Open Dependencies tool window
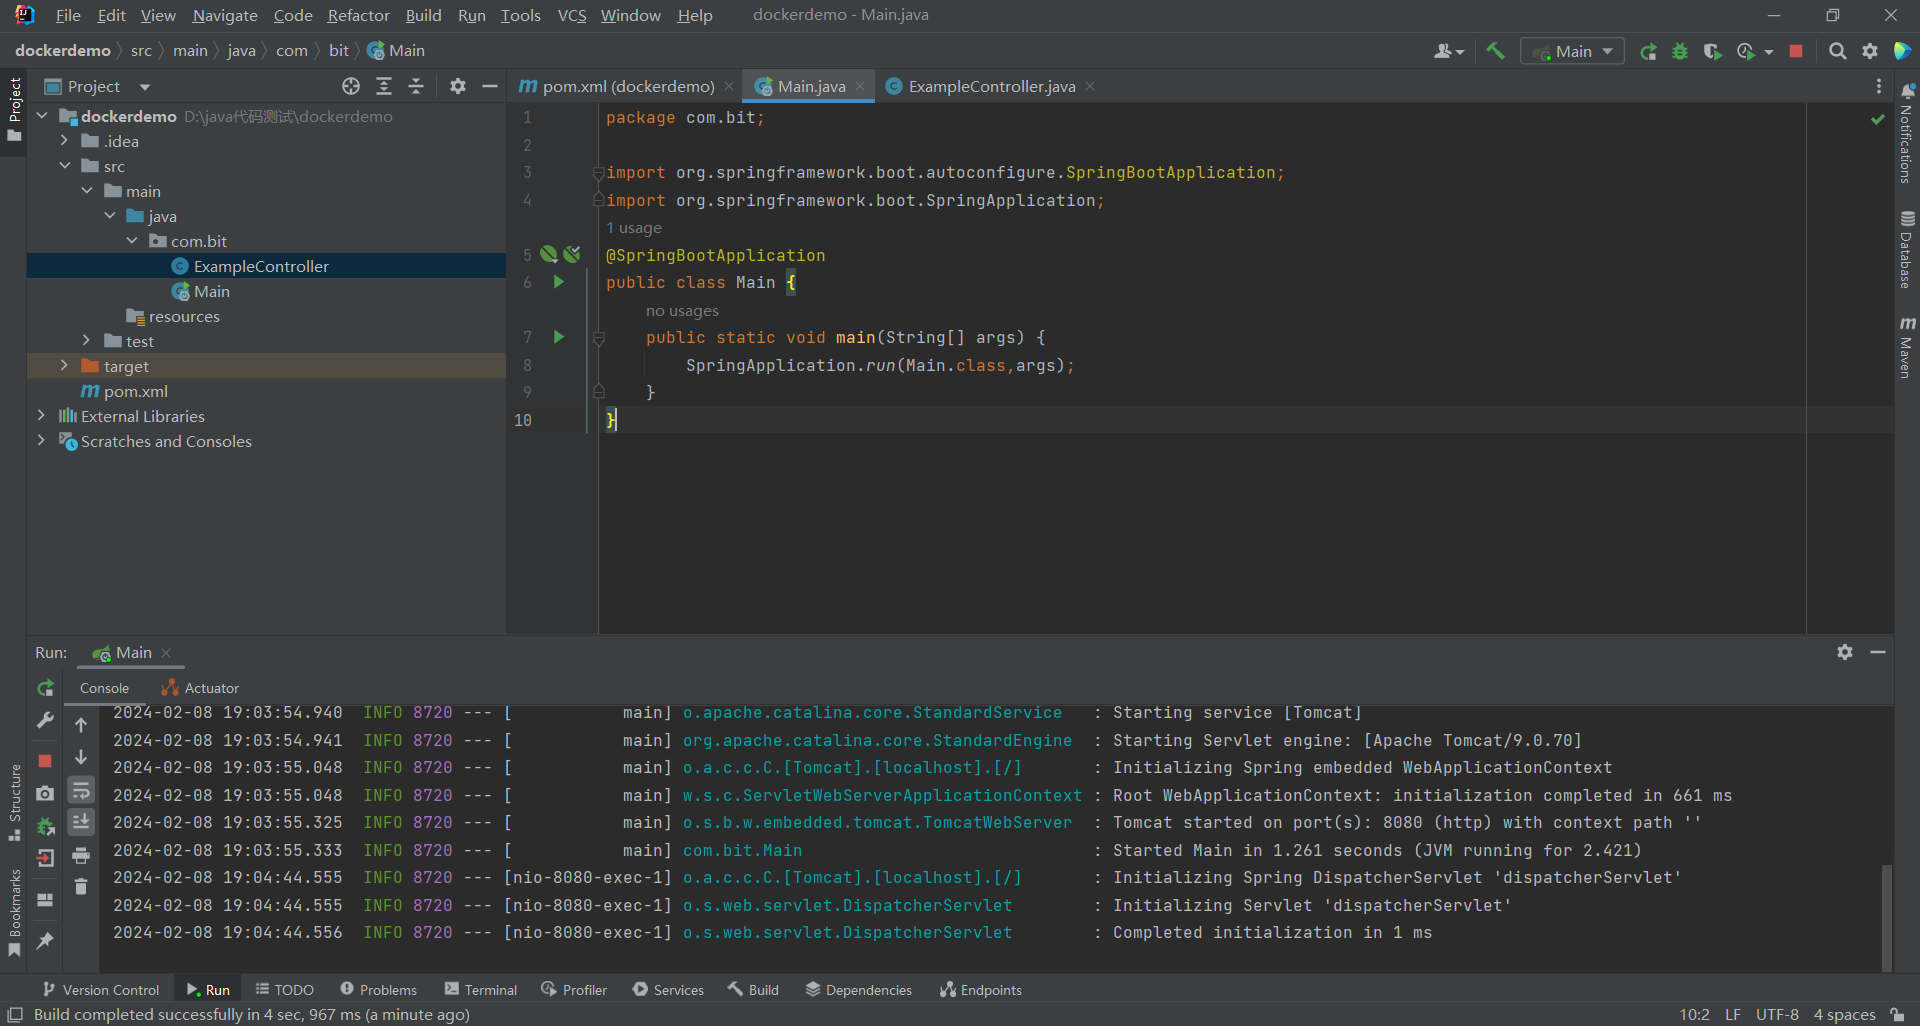 coord(859,990)
